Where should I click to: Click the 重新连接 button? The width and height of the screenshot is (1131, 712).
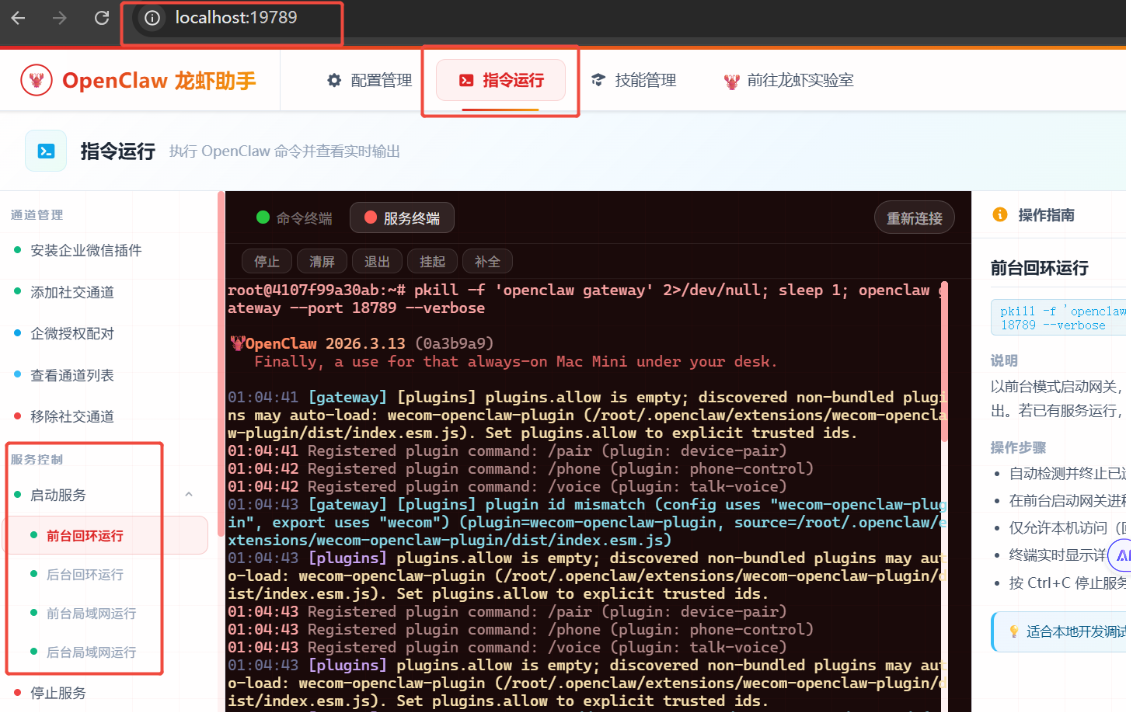click(x=914, y=218)
